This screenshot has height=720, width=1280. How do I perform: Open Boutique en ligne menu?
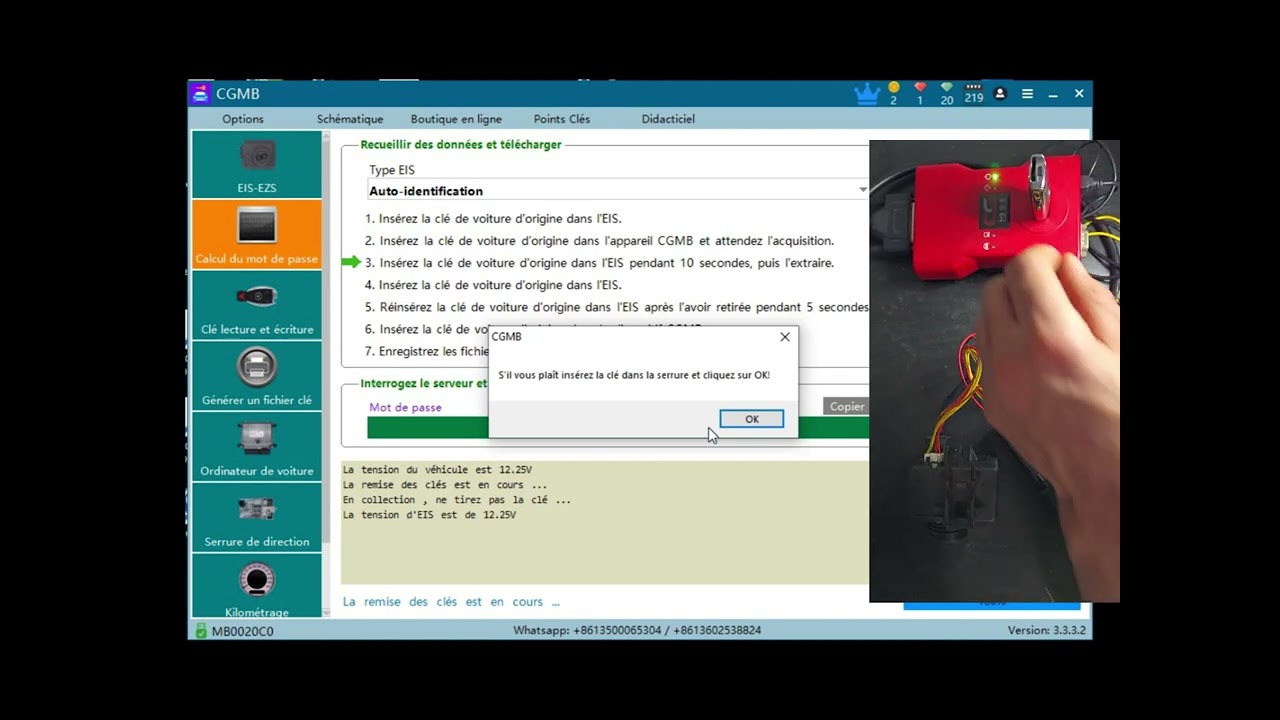[456, 119]
